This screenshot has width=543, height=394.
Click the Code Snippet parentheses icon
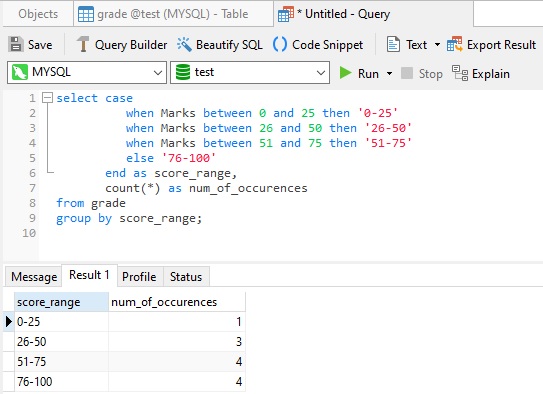pyautogui.click(x=280, y=44)
